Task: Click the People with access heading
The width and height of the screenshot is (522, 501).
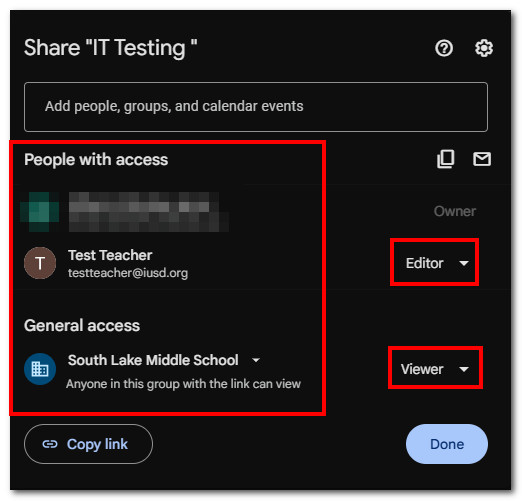Action: [x=96, y=160]
